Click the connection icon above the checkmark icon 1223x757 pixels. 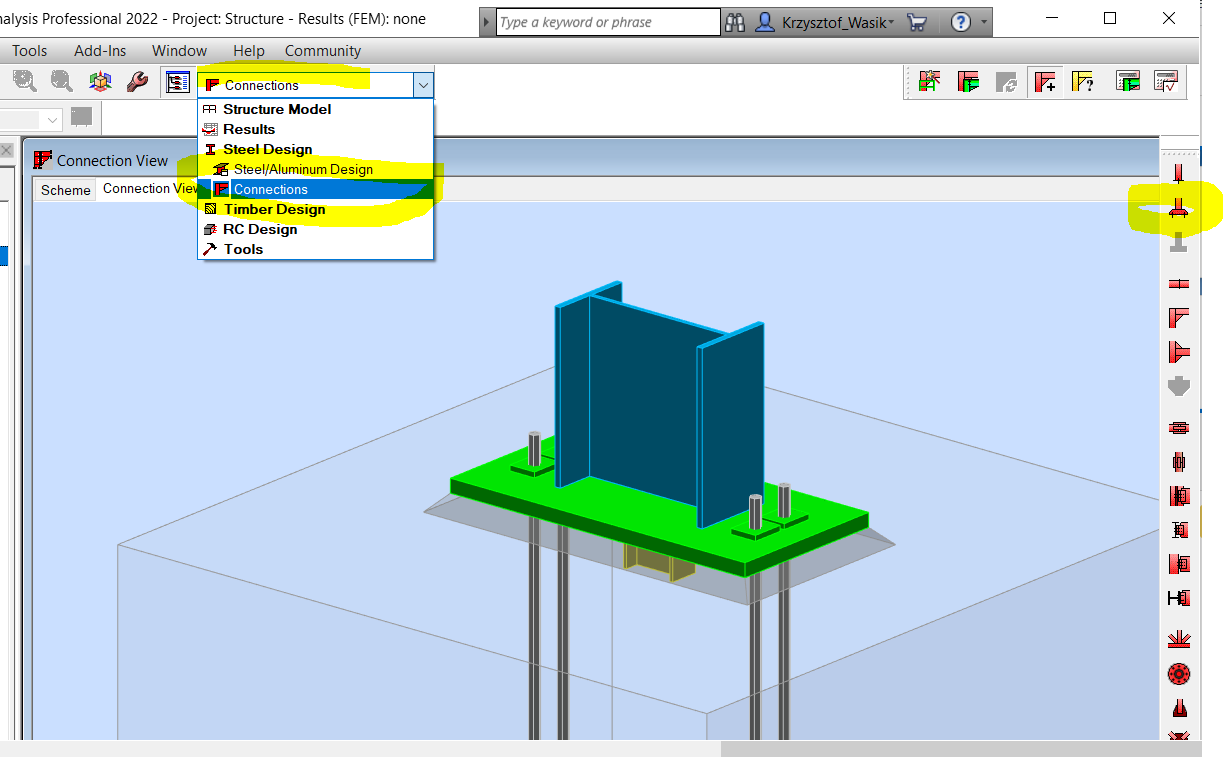coord(1128,82)
